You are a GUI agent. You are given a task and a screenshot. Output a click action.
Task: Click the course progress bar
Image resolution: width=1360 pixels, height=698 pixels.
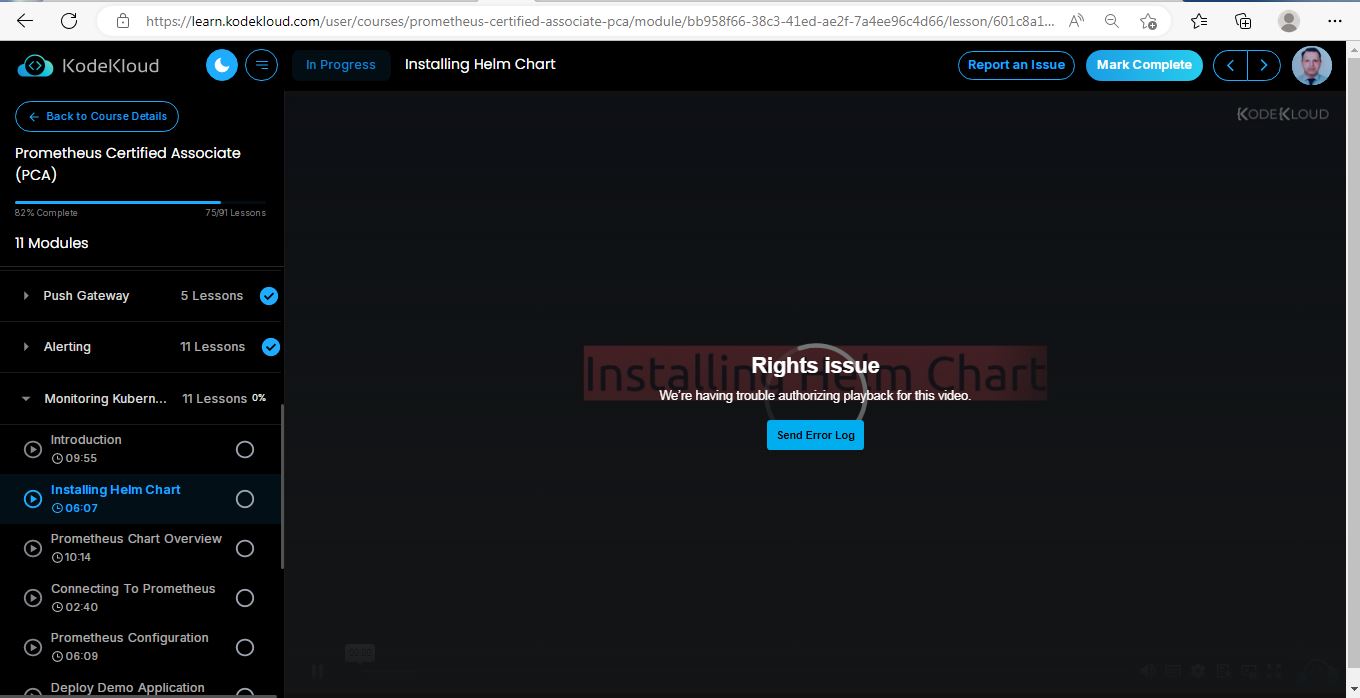point(140,202)
